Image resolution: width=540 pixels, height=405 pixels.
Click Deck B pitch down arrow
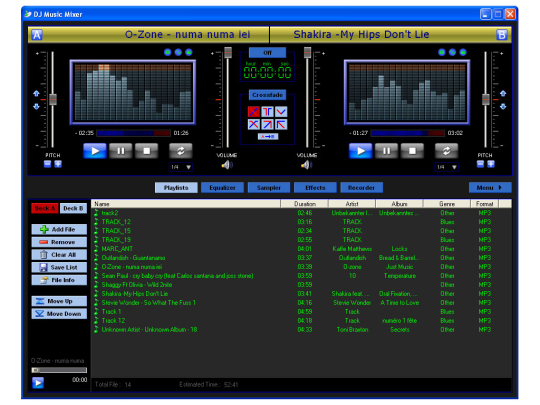pos(503,106)
